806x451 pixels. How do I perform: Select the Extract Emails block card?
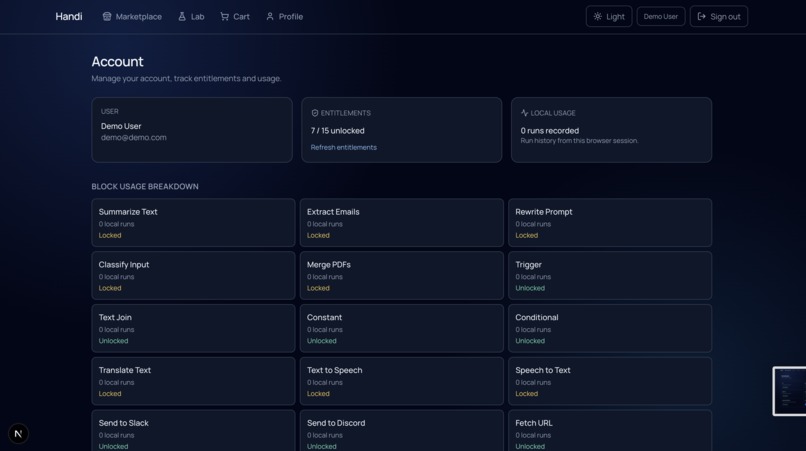[401, 223]
